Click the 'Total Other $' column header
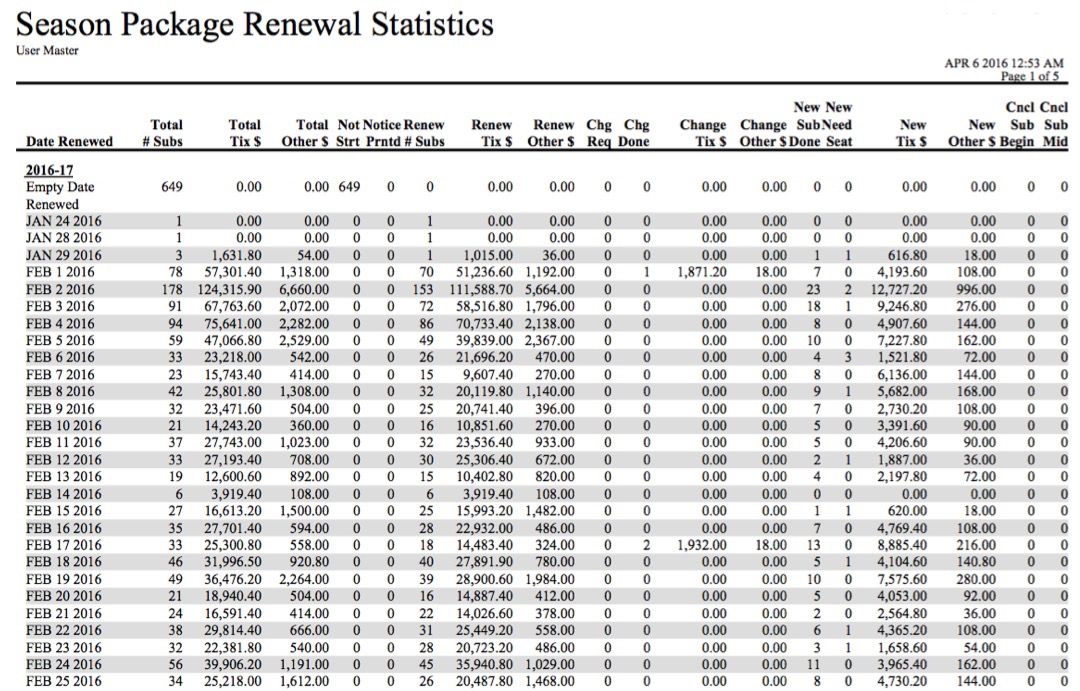The width and height of the screenshot is (1080, 691). [304, 133]
